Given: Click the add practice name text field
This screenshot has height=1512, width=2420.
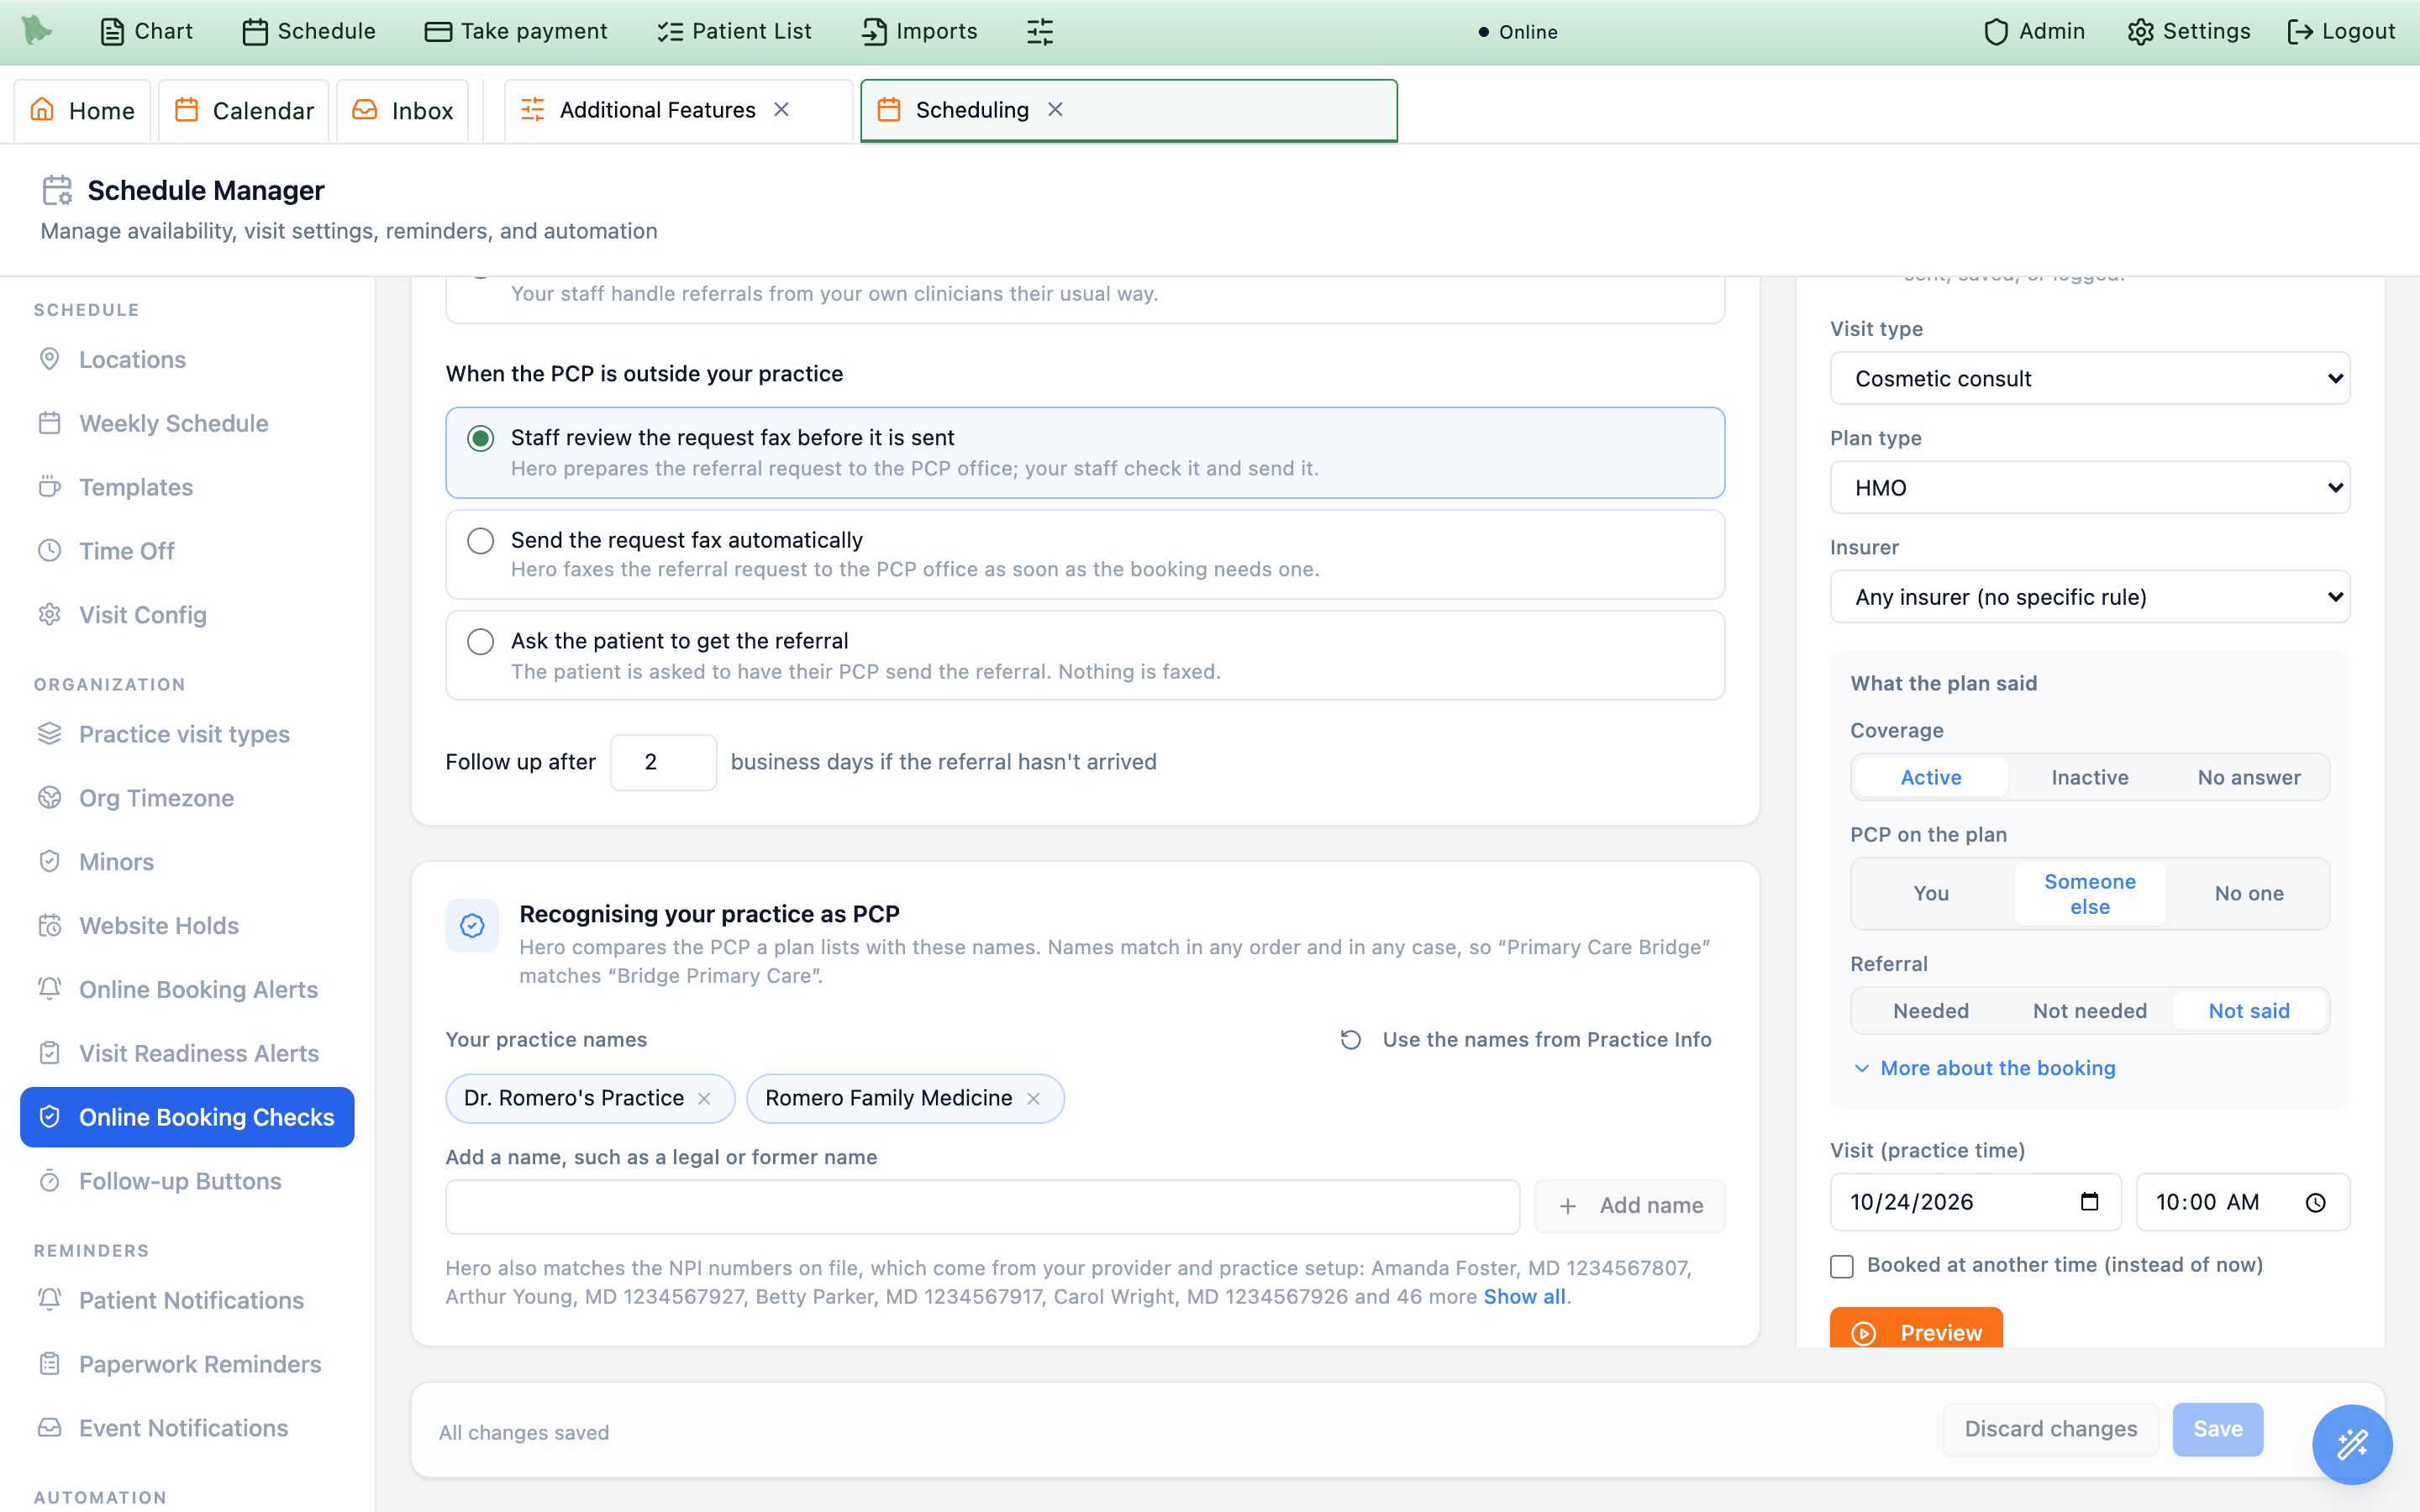Looking at the screenshot, I should pos(982,1206).
